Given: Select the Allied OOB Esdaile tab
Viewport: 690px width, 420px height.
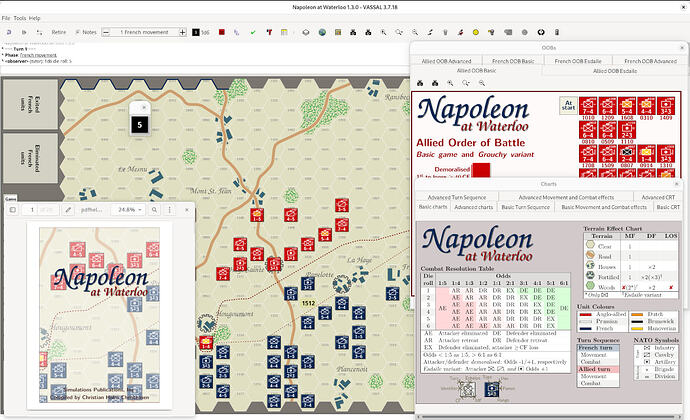Looking at the screenshot, I should pyautogui.click(x=615, y=70).
